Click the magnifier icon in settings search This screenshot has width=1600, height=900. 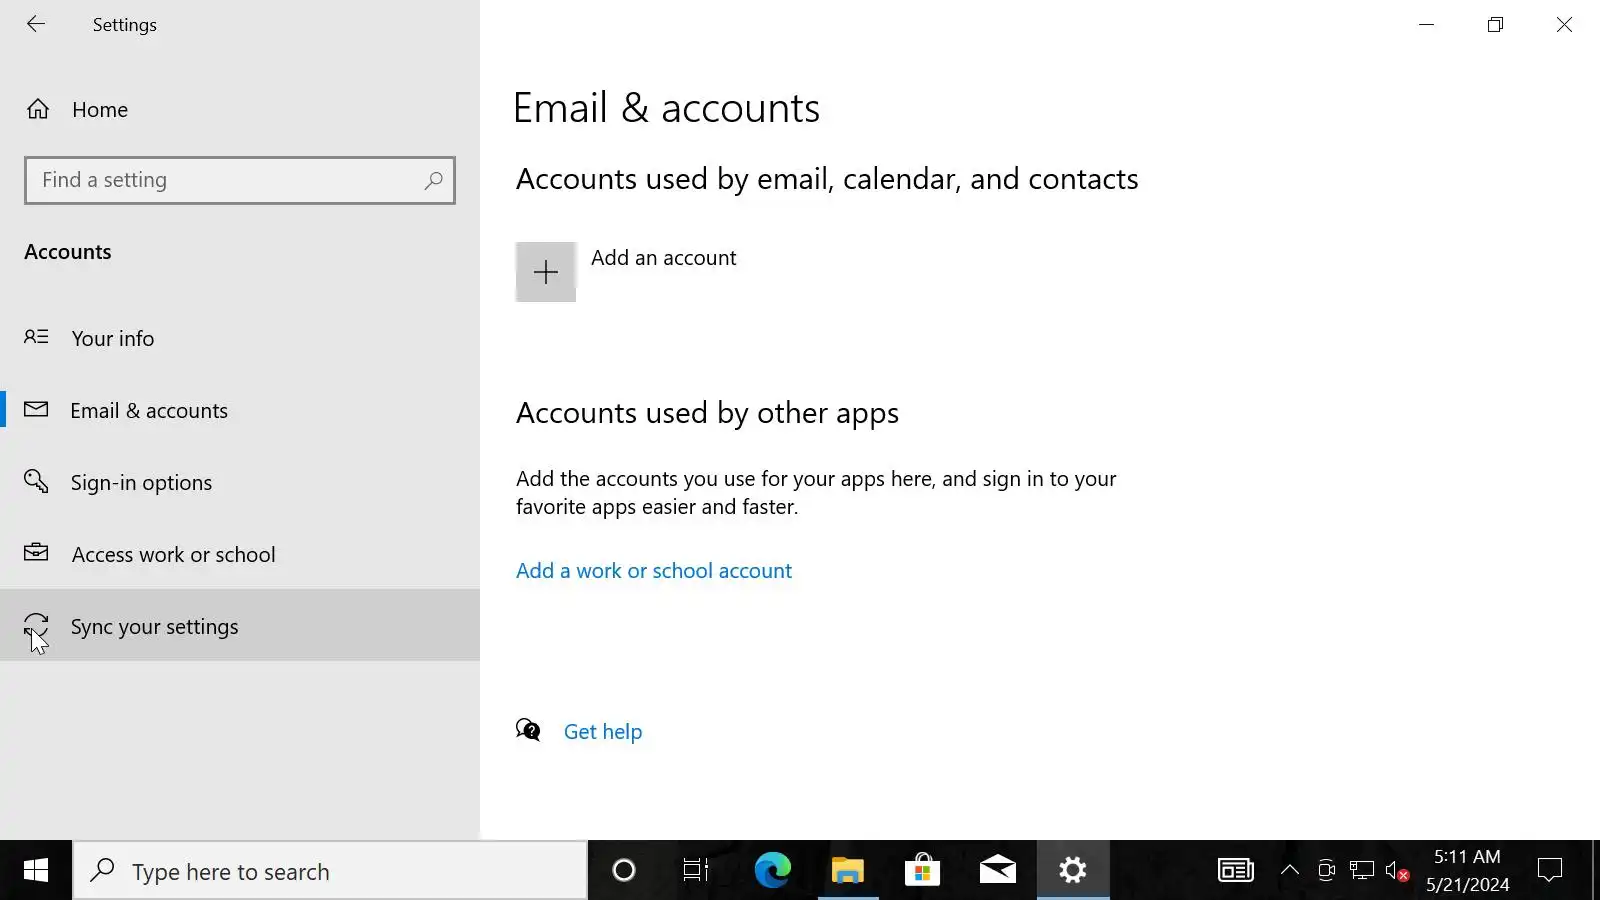point(433,180)
